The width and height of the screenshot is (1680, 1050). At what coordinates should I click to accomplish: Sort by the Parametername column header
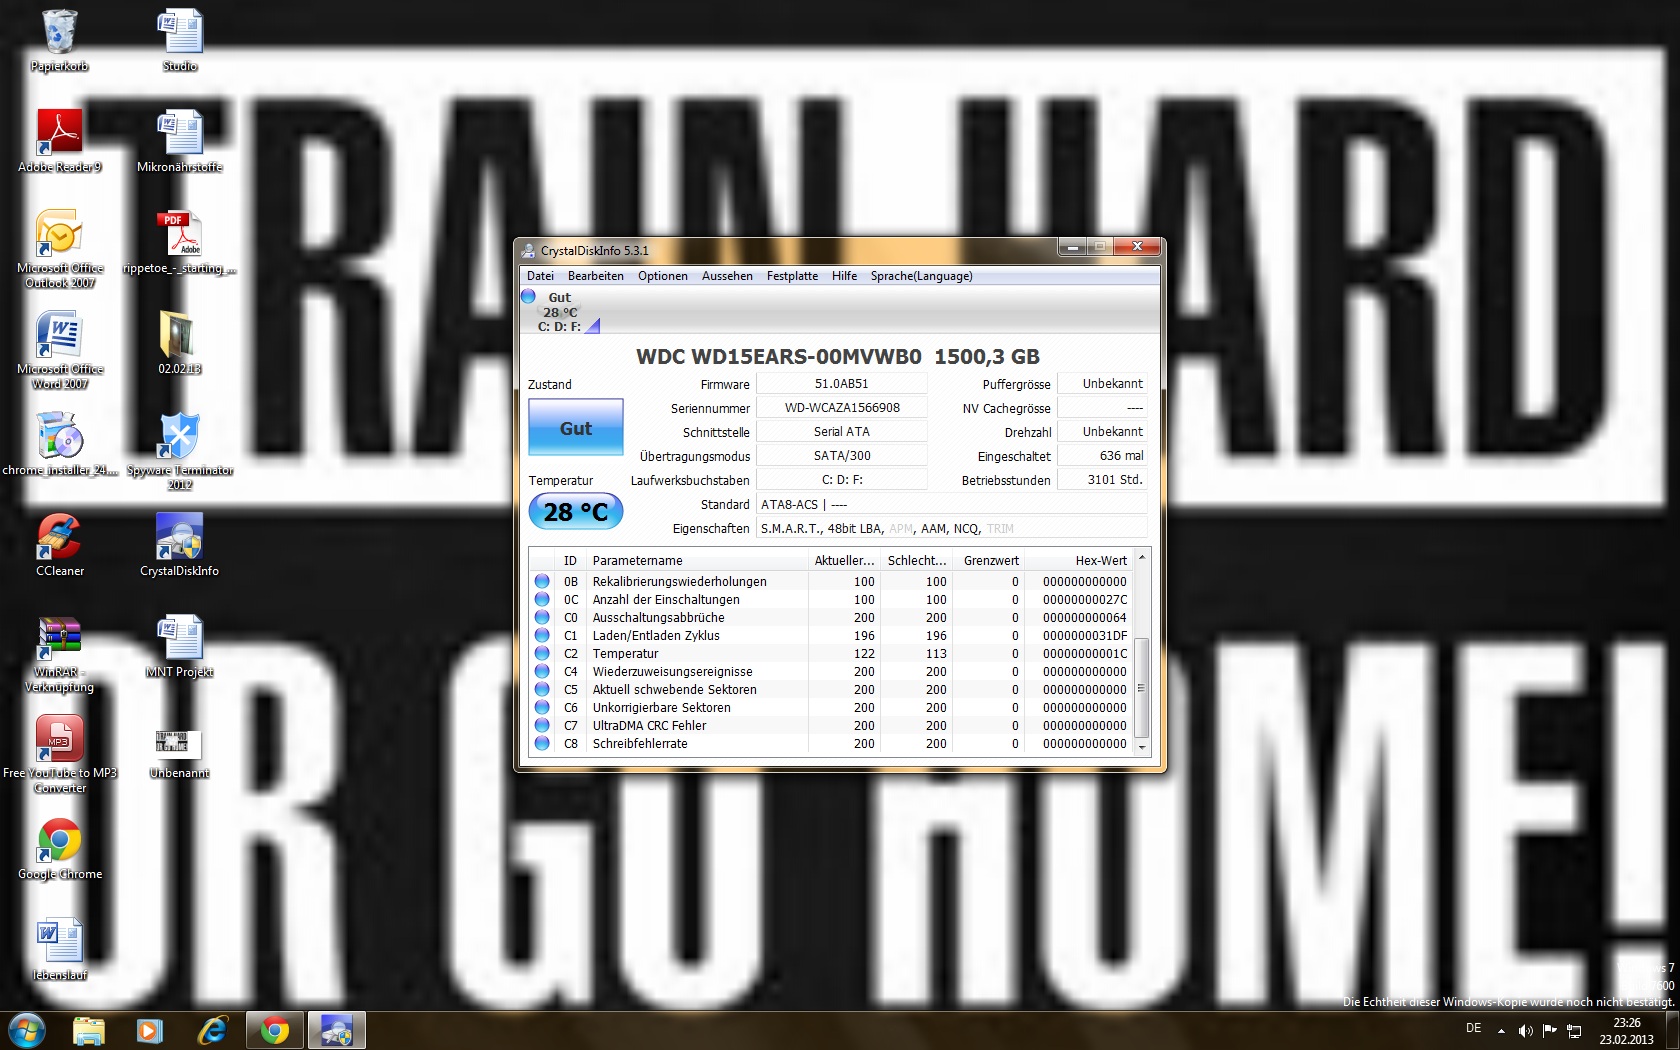tap(696, 561)
